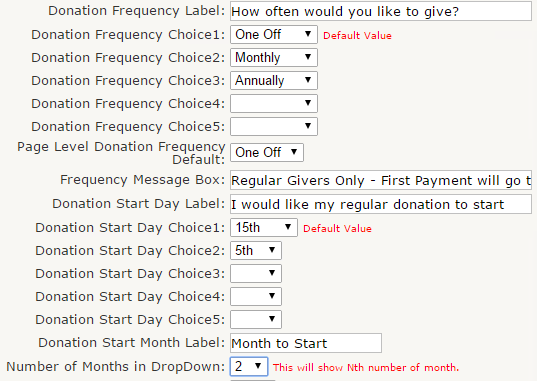
Task: Expand Donation Frequency Choice3 Annually dropdown
Action: click(274, 81)
